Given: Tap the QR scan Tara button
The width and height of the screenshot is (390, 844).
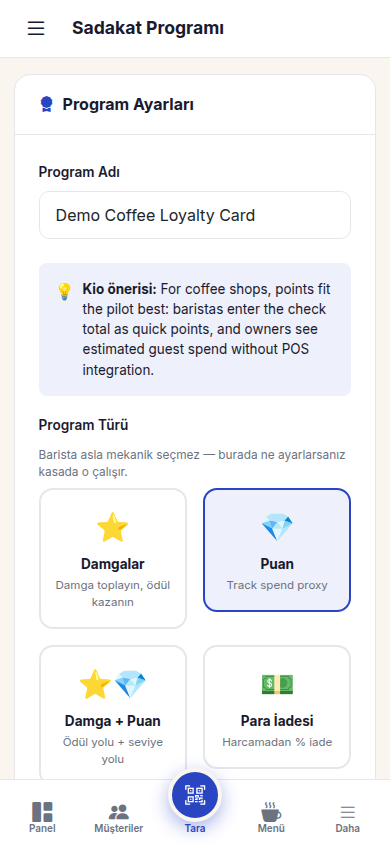Looking at the screenshot, I should [195, 795].
